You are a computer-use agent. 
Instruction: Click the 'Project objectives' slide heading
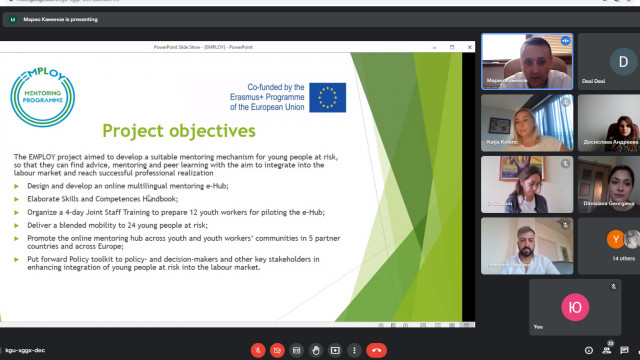pyautogui.click(x=179, y=131)
